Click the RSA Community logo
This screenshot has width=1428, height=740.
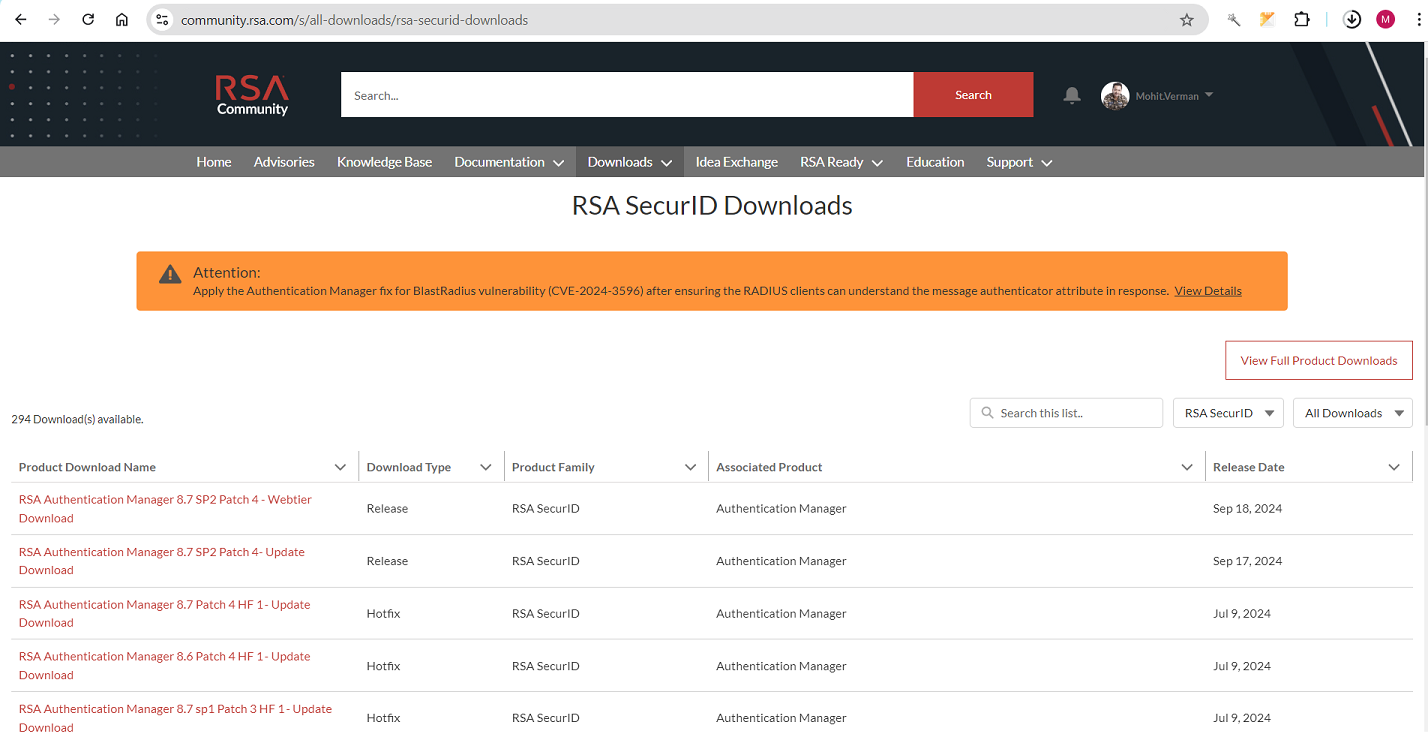click(251, 94)
